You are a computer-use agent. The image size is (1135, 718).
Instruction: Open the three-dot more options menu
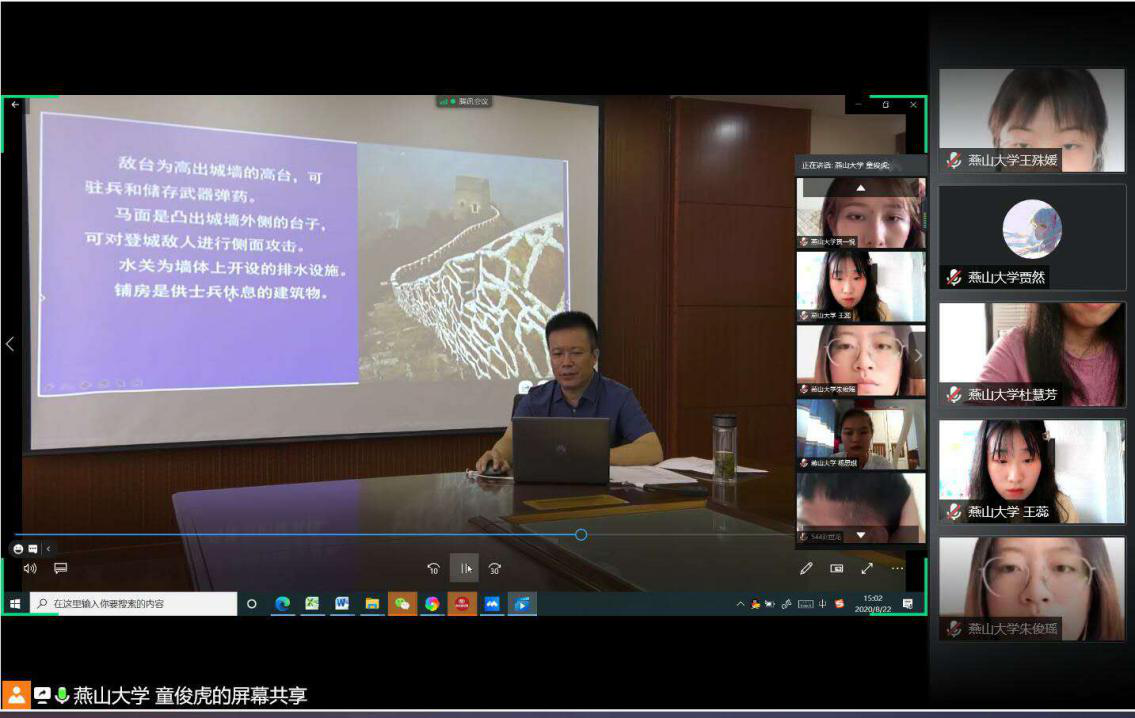(898, 568)
